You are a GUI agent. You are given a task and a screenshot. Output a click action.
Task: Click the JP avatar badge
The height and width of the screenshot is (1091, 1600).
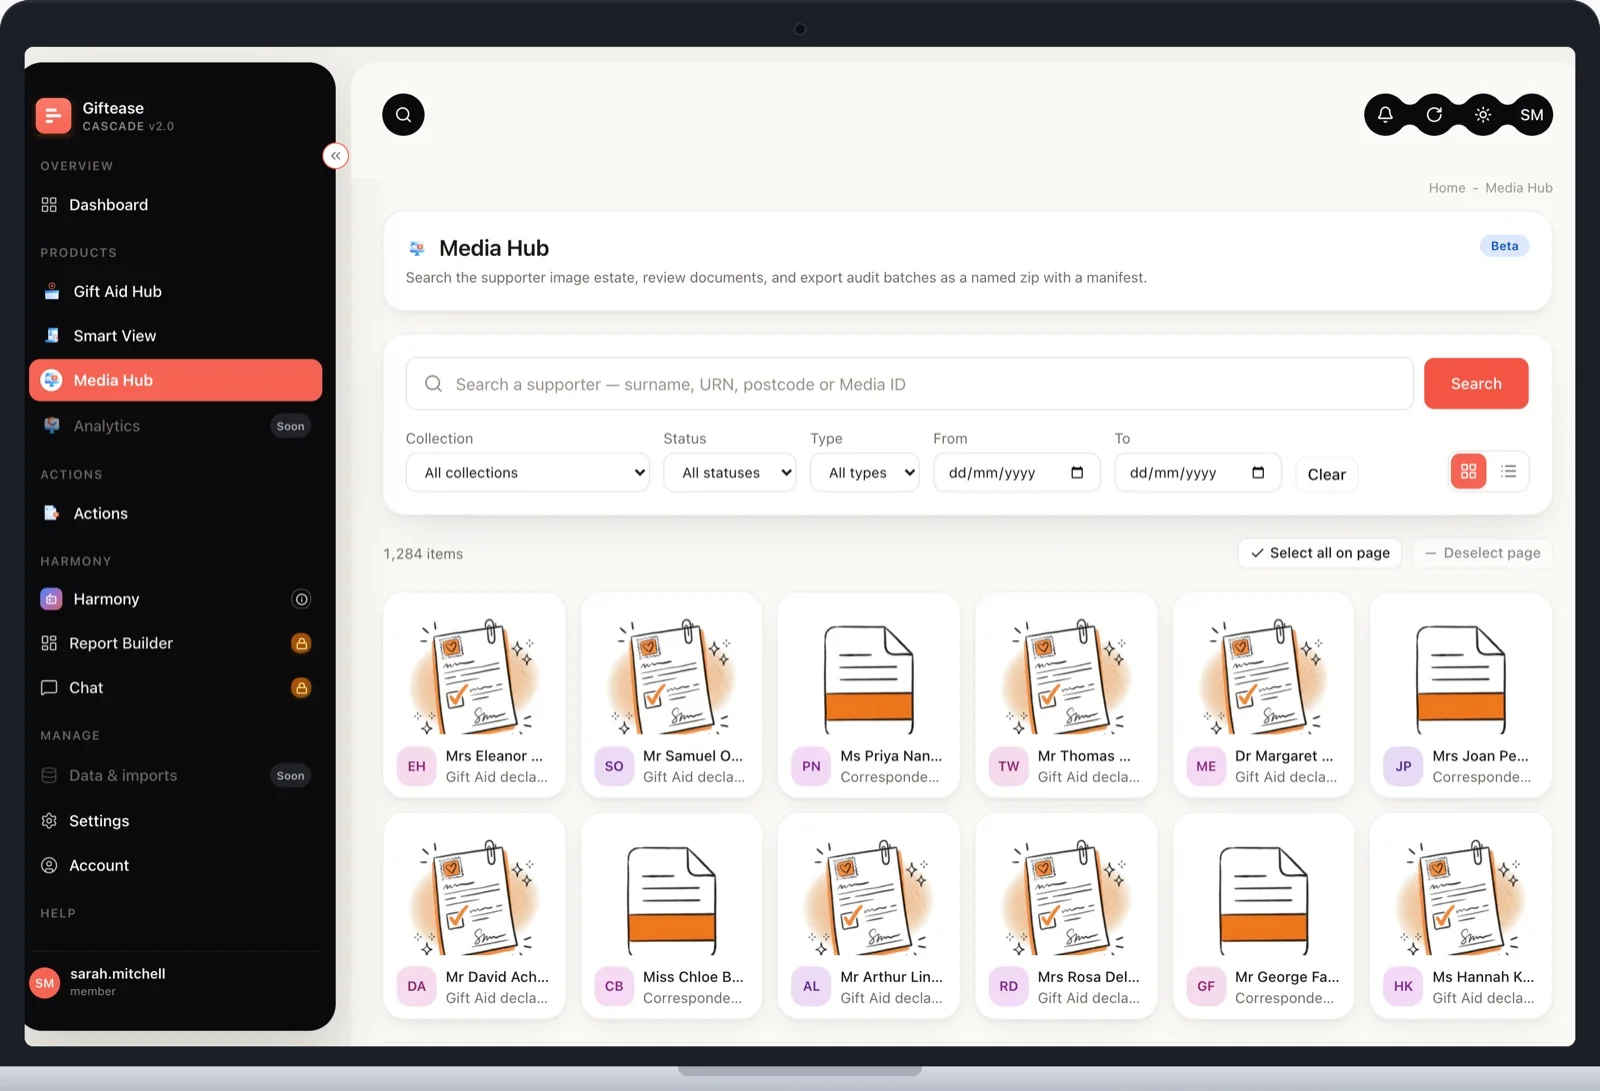click(x=1403, y=767)
